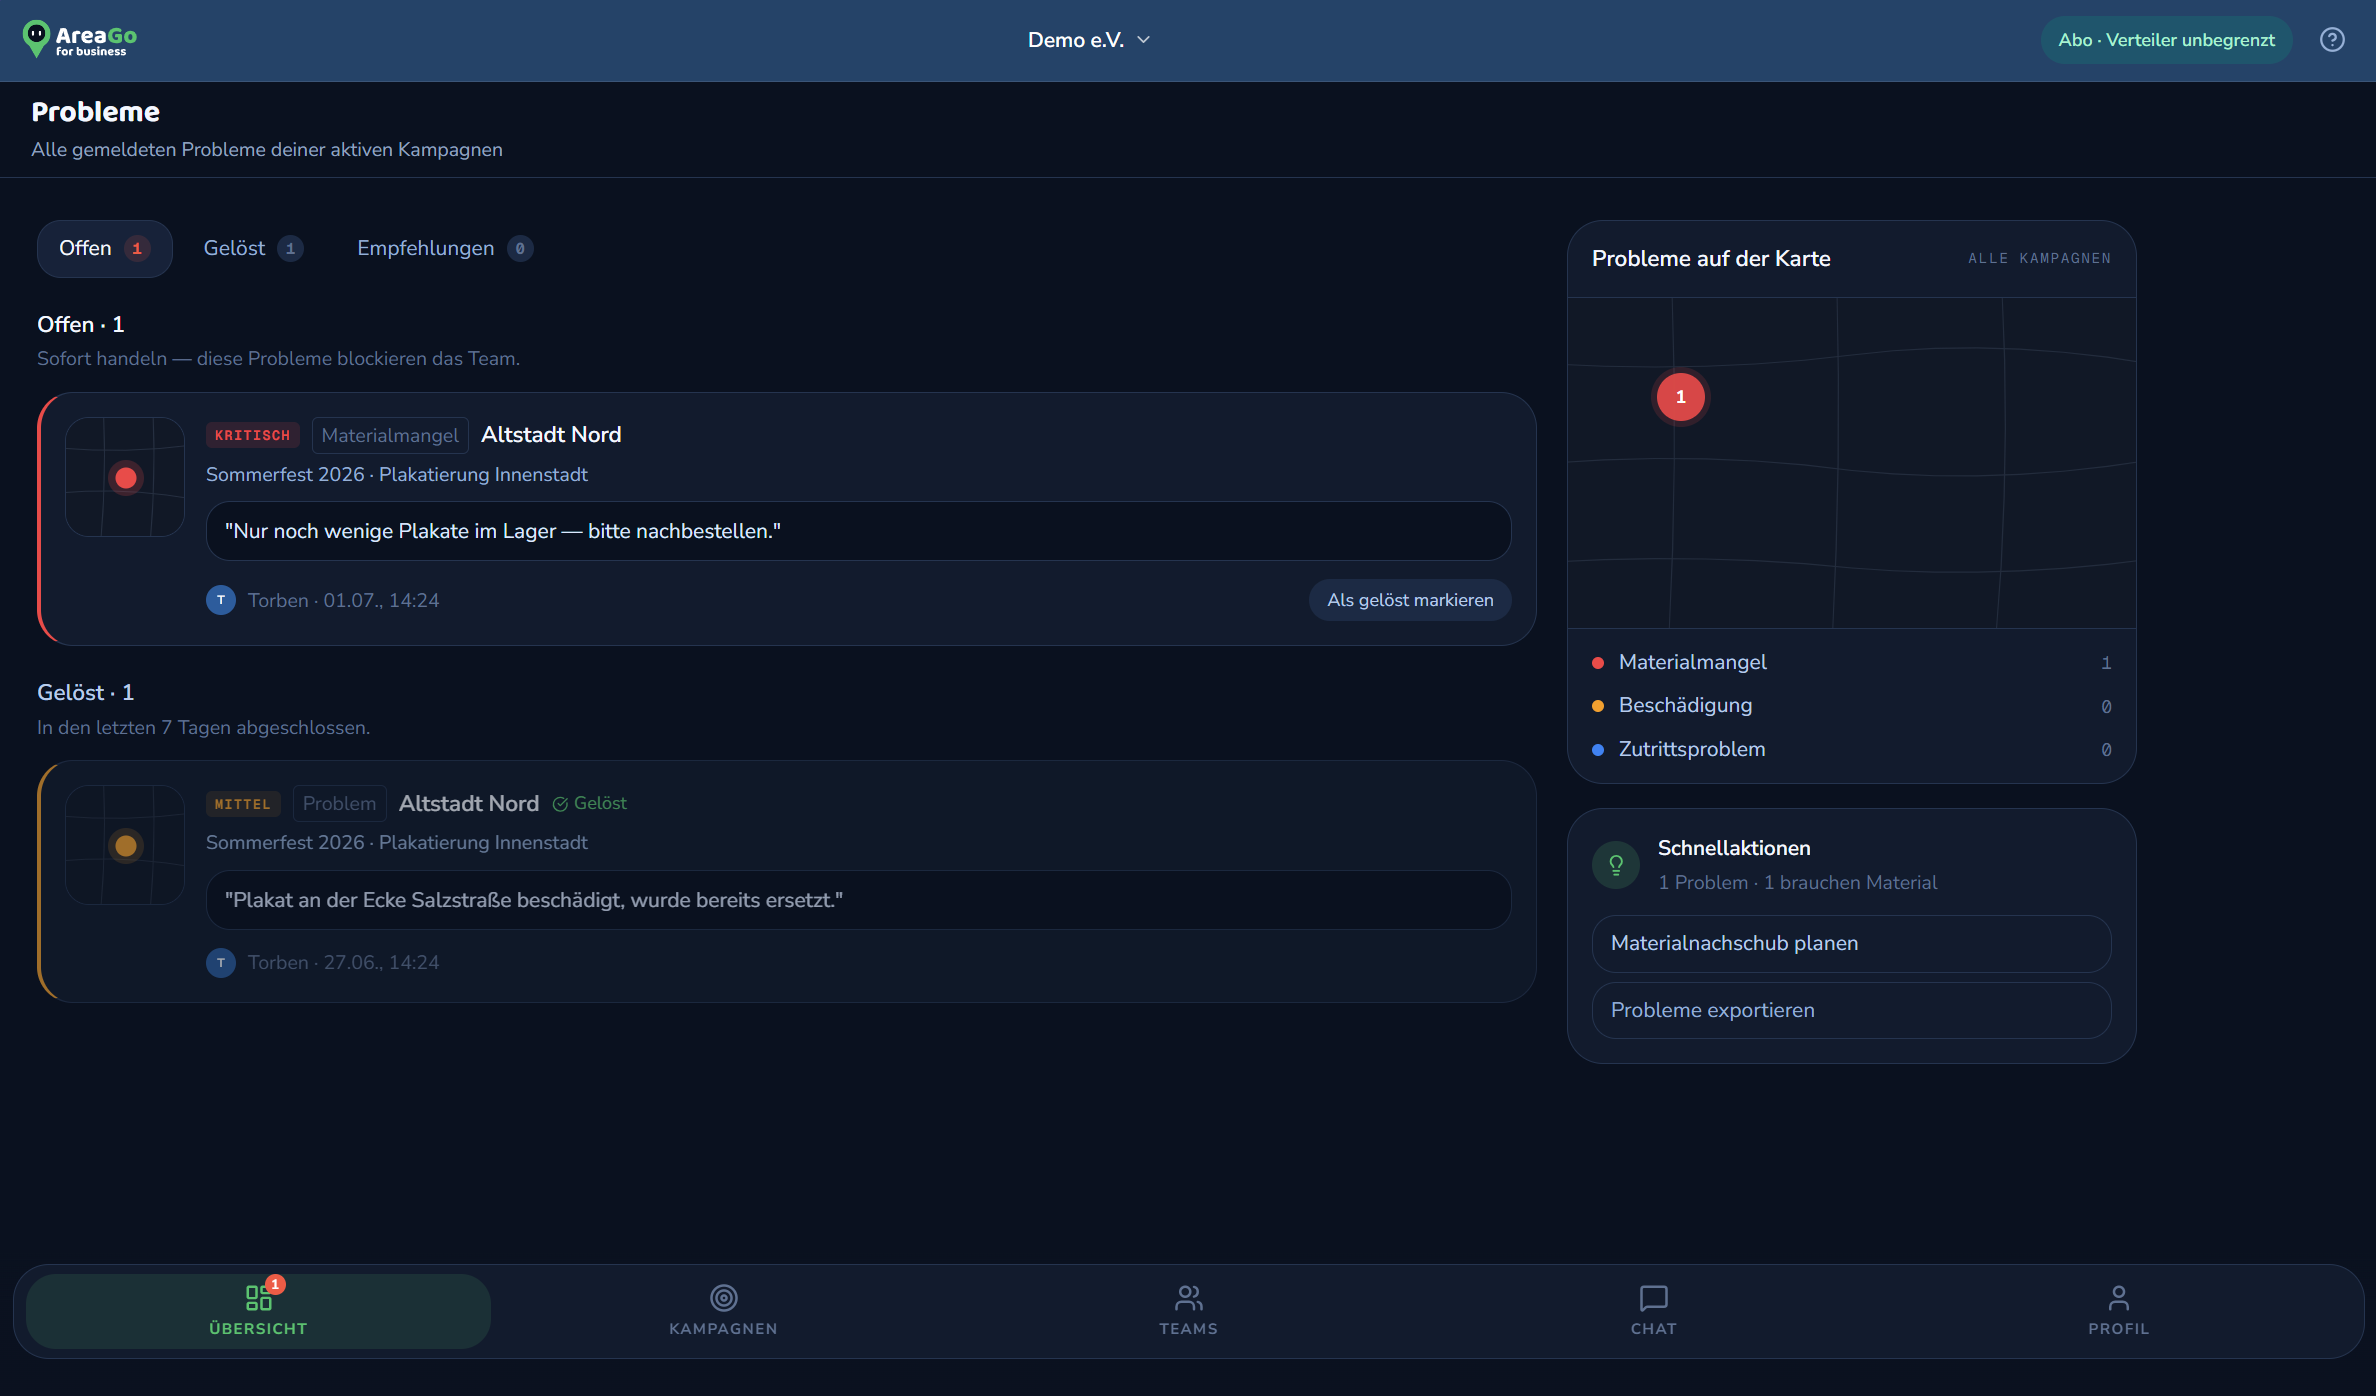Open the Empfehlungen tab
This screenshot has width=2376, height=1396.
point(445,248)
